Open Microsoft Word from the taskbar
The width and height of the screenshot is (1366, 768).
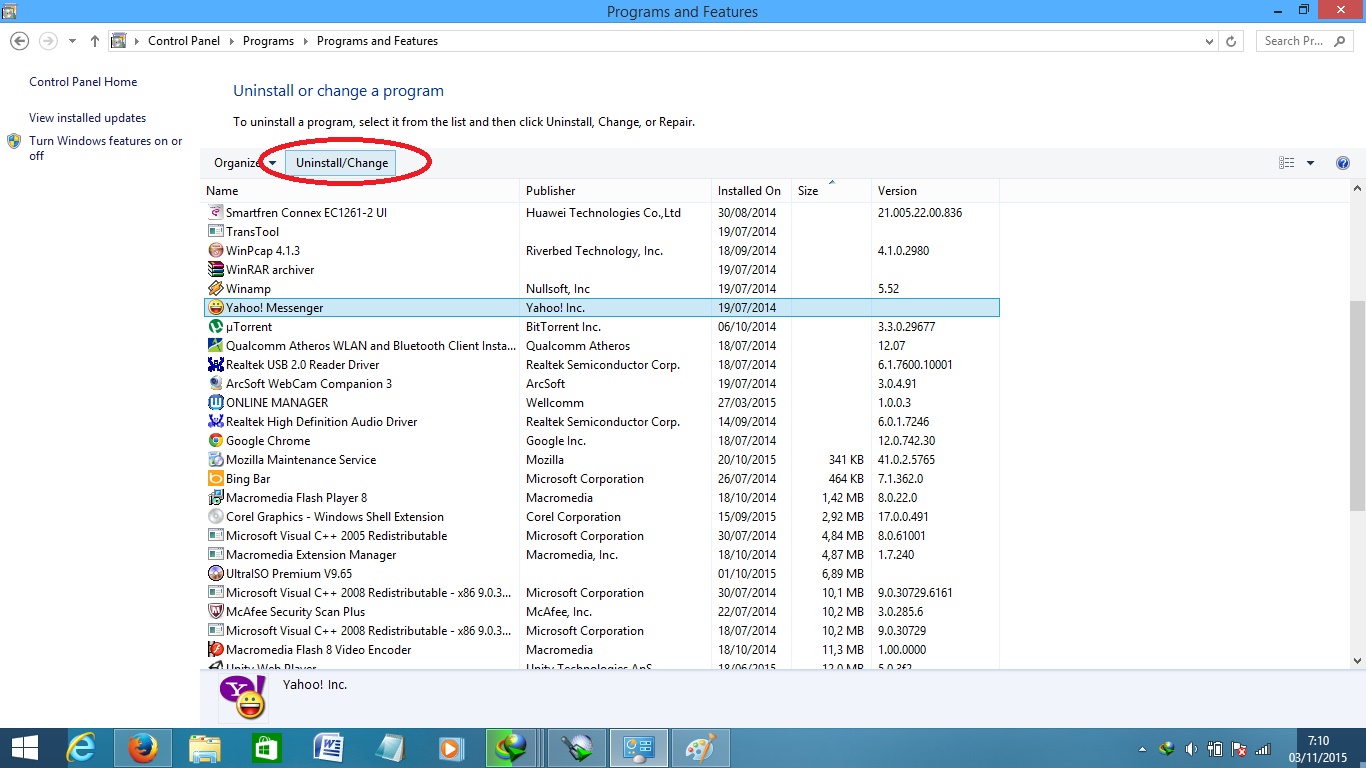329,747
